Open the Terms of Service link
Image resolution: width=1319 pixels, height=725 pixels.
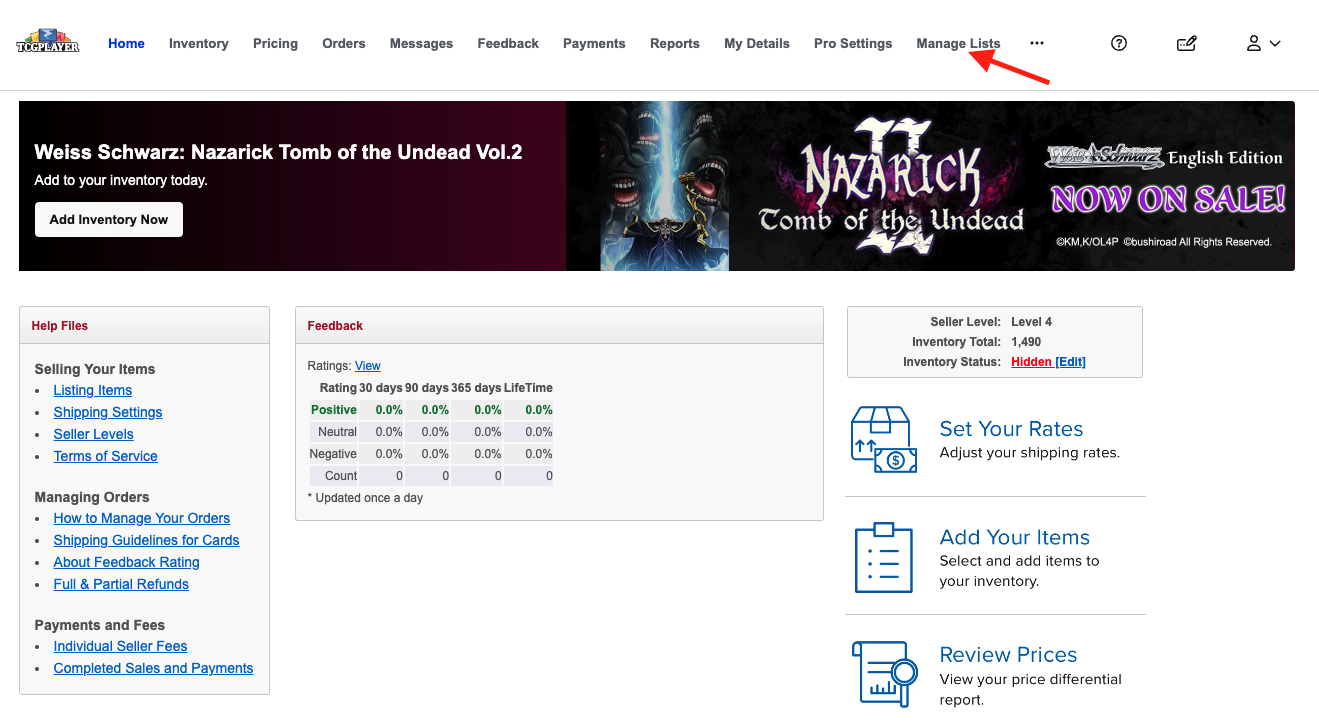(106, 456)
